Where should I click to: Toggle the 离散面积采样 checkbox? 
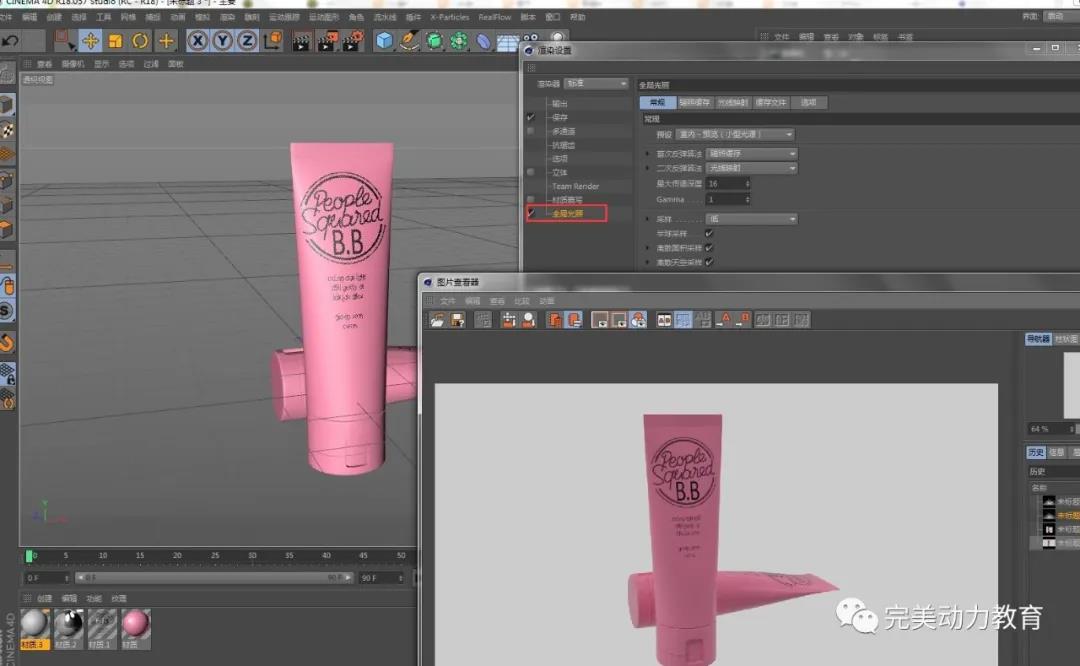(x=709, y=247)
